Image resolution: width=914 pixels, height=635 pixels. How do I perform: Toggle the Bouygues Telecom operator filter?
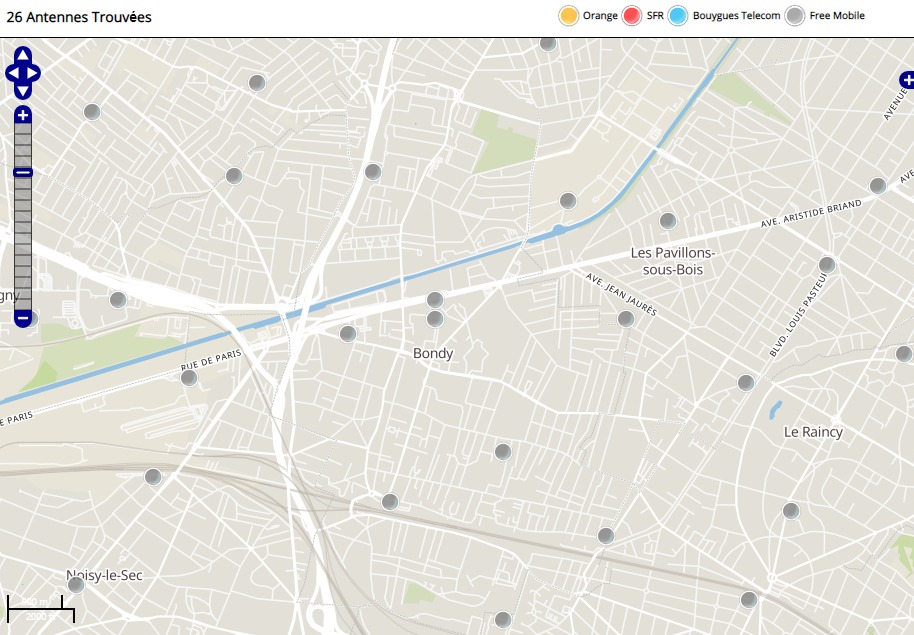pos(679,16)
